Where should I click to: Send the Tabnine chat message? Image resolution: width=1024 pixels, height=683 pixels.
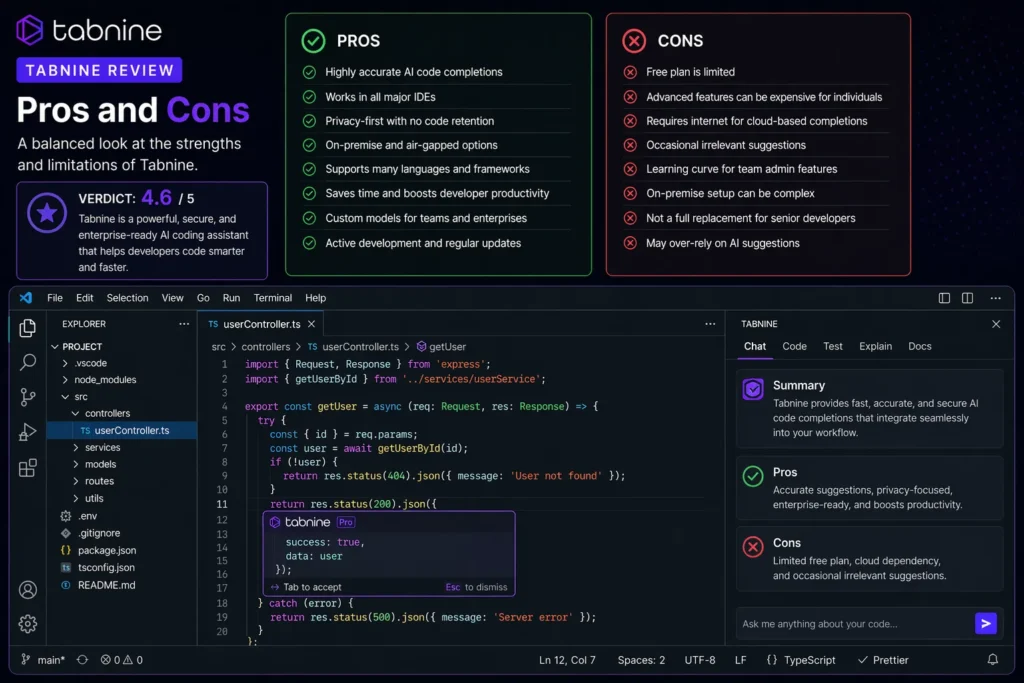click(x=985, y=624)
